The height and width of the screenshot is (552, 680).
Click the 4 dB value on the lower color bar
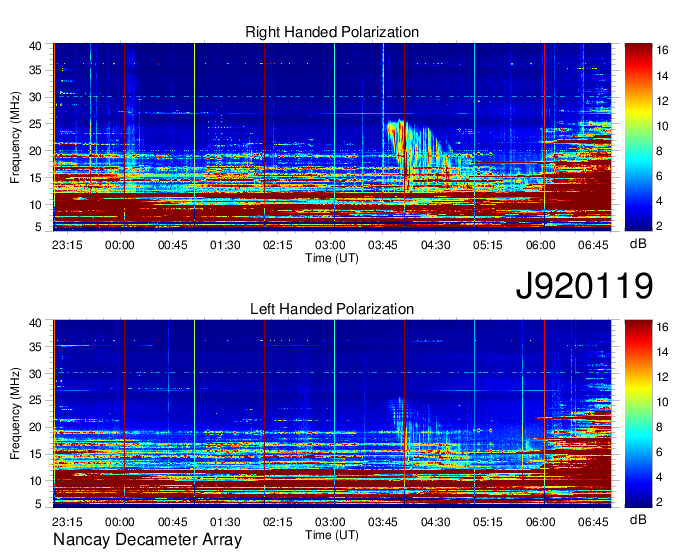(659, 477)
